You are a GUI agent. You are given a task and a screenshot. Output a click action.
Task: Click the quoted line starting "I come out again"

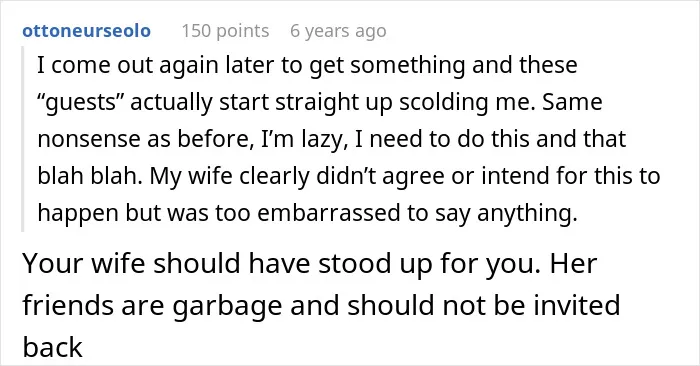click(307, 65)
